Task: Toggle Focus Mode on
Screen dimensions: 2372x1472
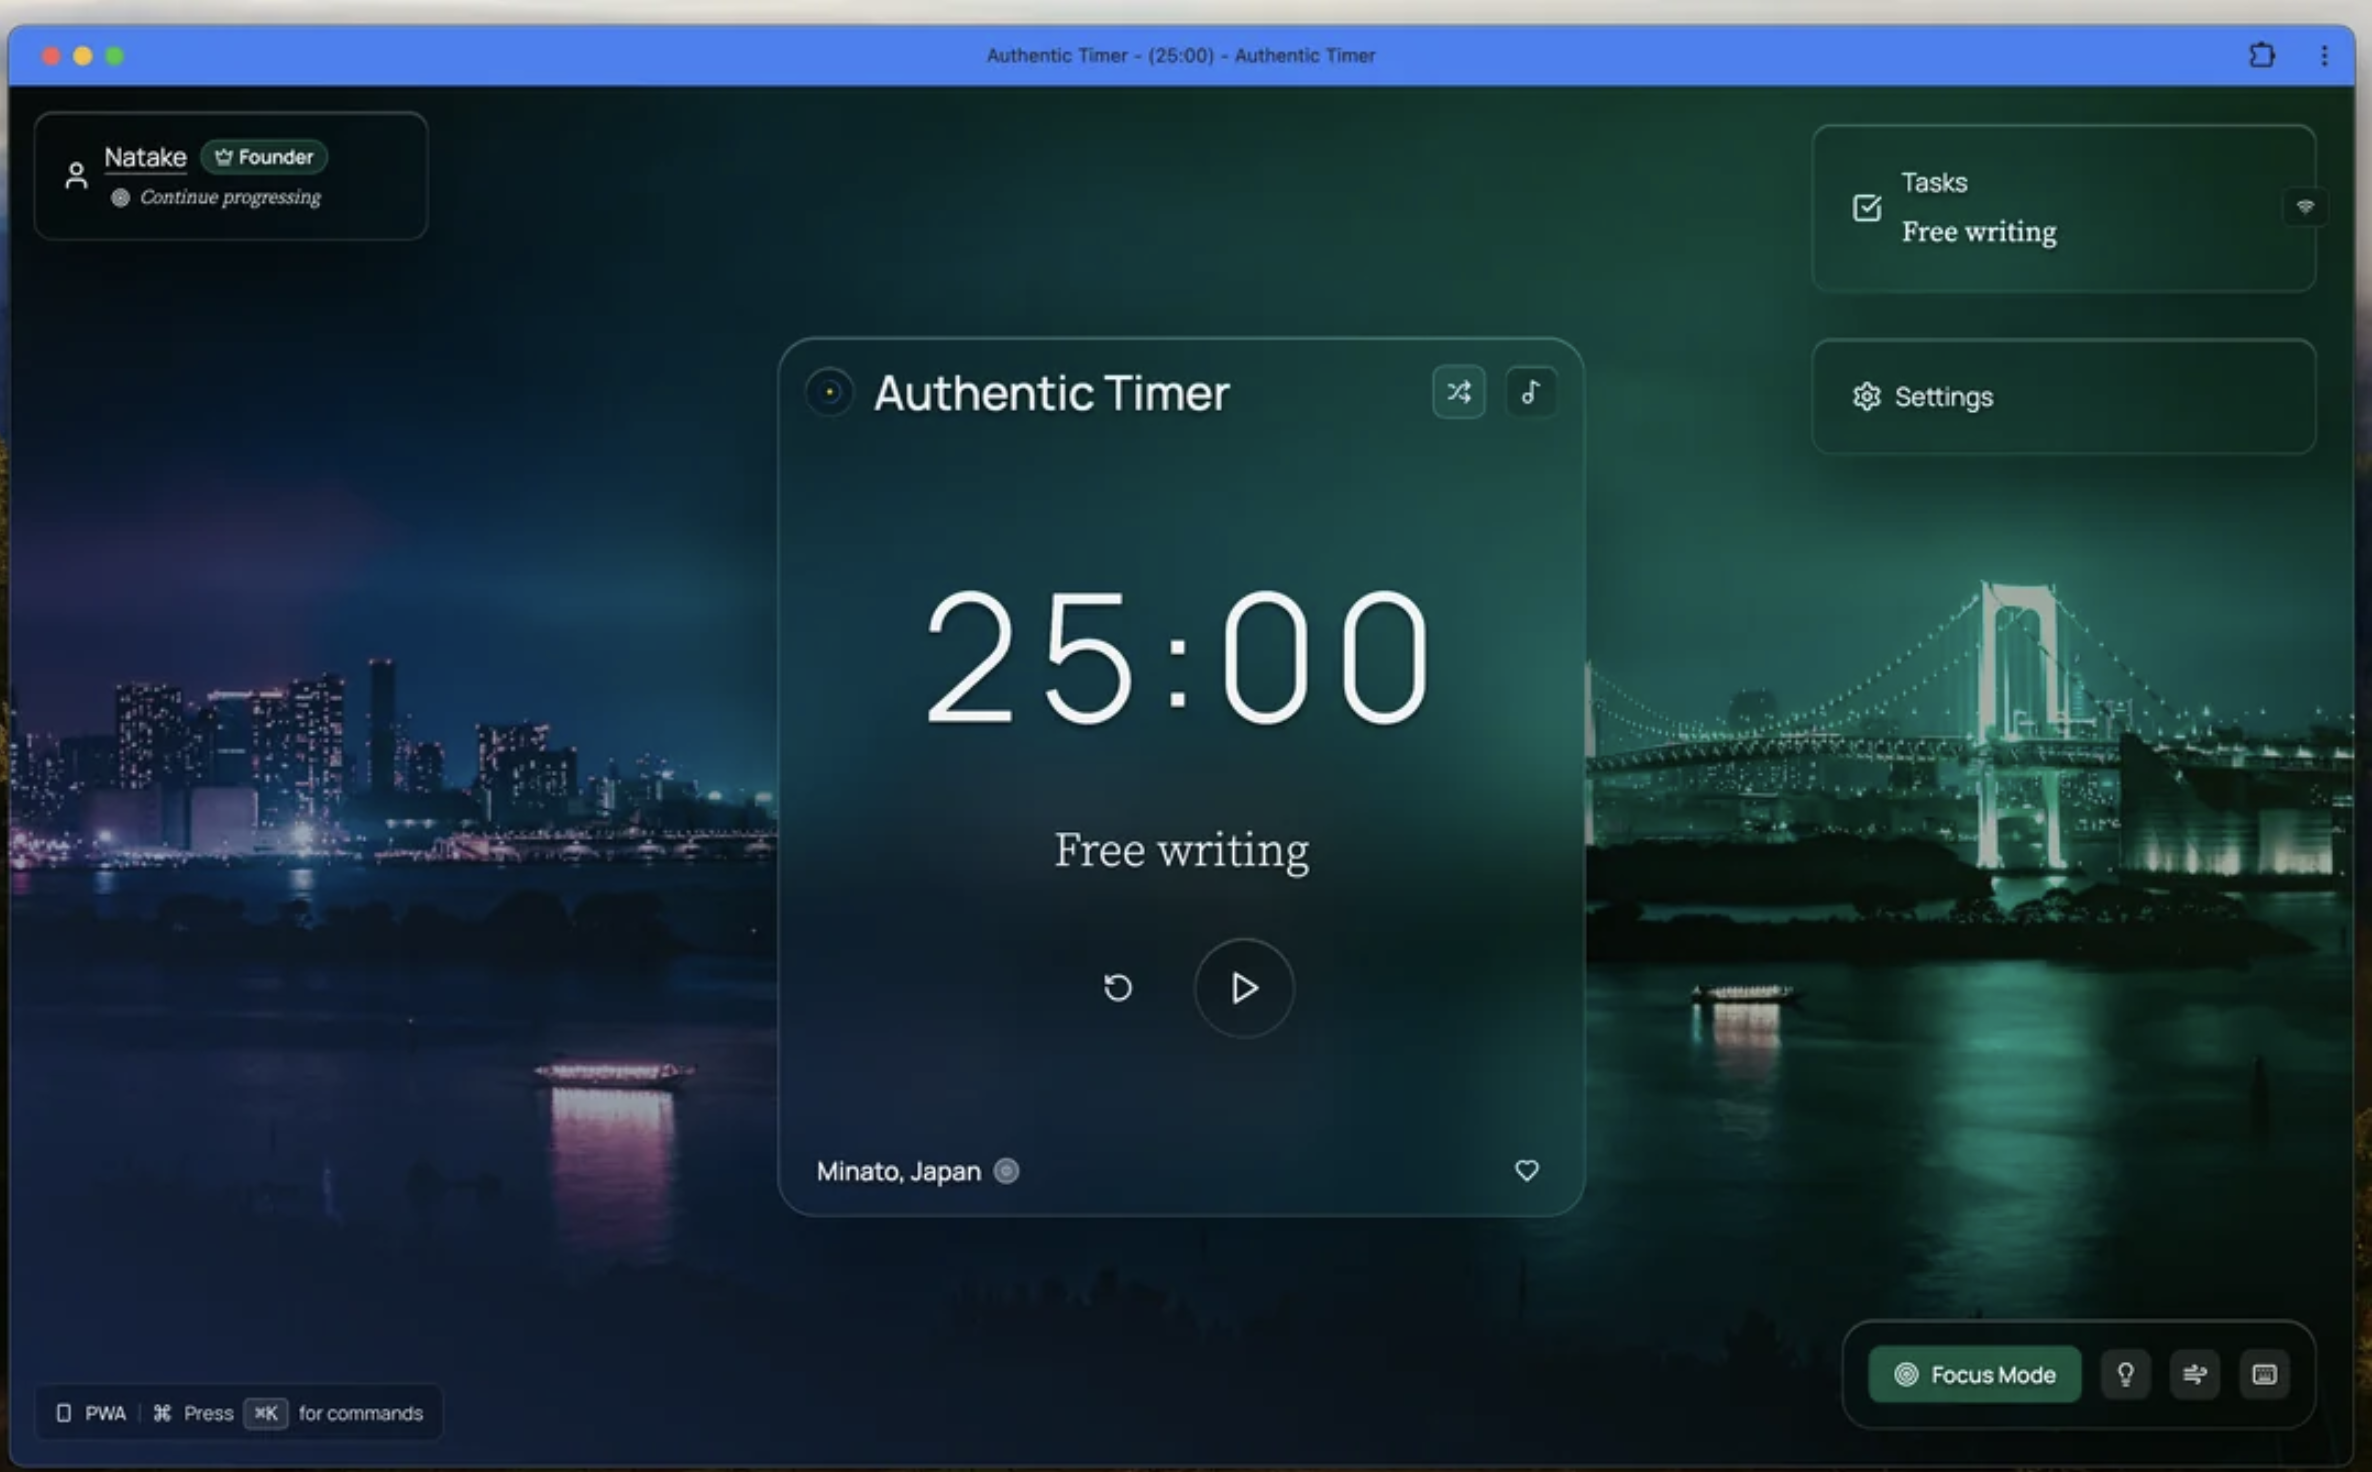Action: (x=1975, y=1374)
